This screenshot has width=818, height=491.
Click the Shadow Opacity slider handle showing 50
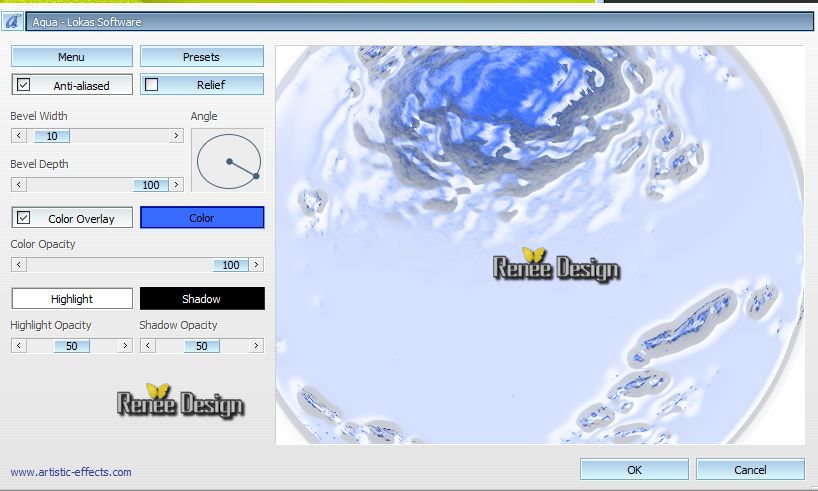pyautogui.click(x=201, y=346)
